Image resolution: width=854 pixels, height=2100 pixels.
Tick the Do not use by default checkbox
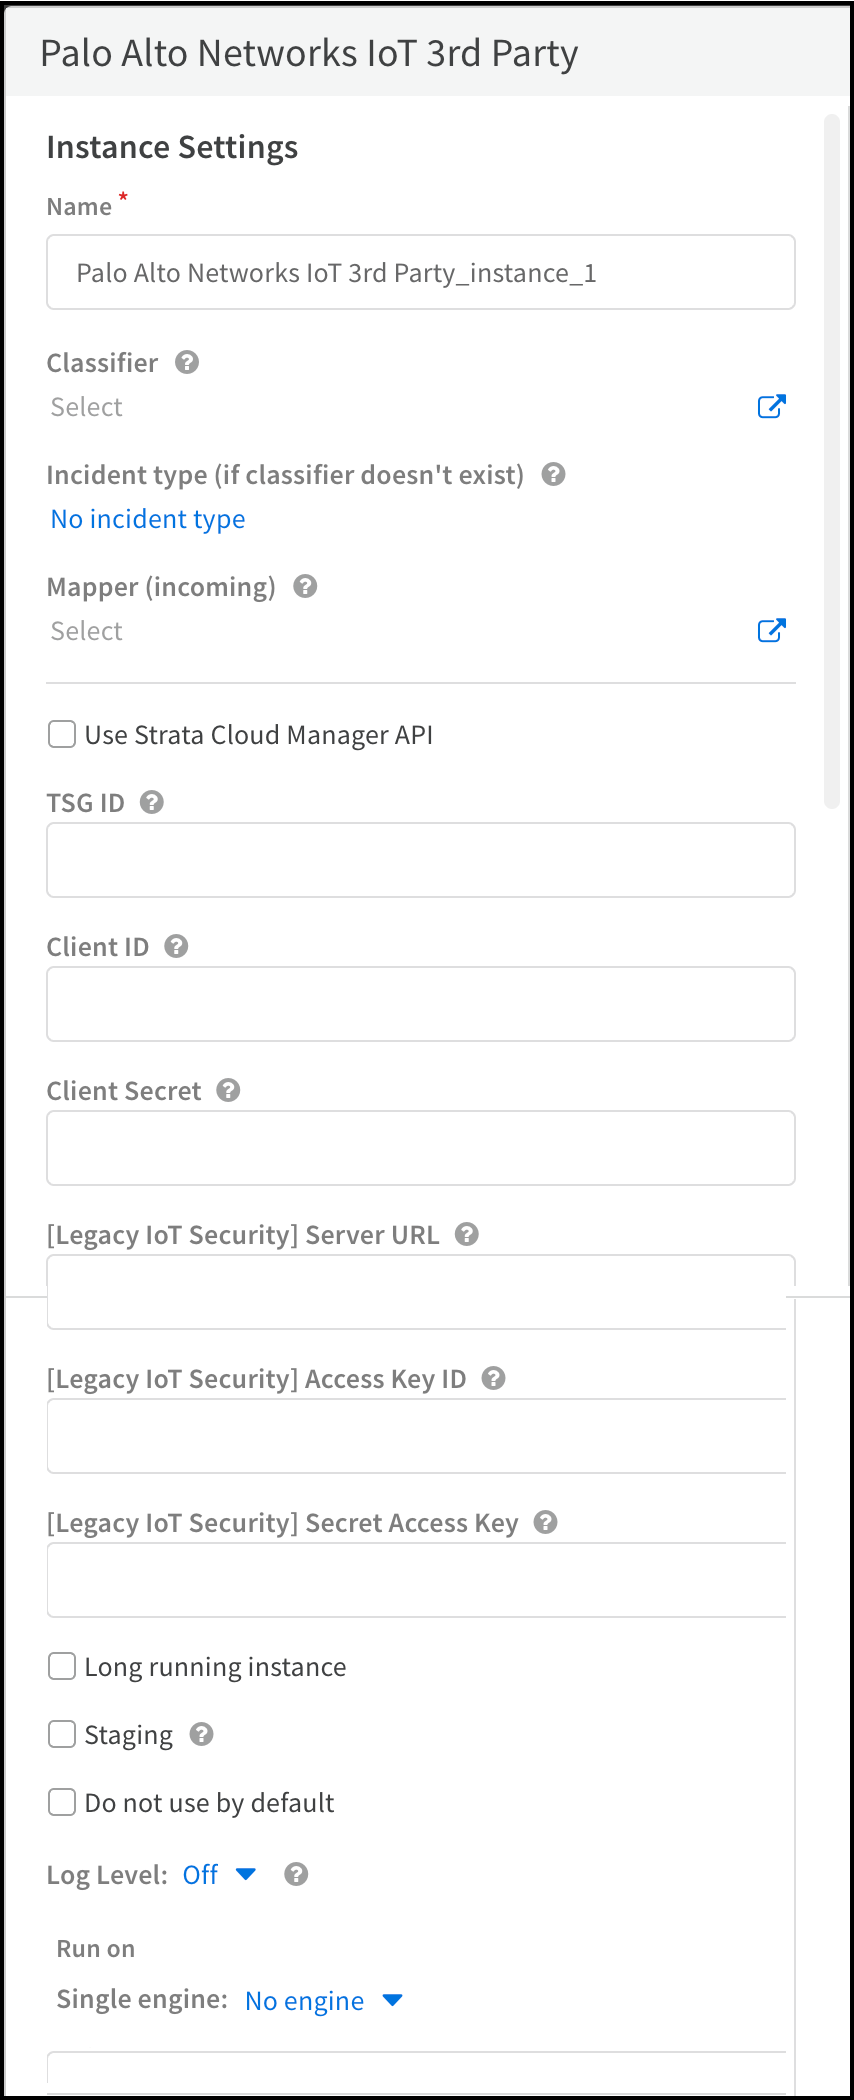pos(62,1802)
